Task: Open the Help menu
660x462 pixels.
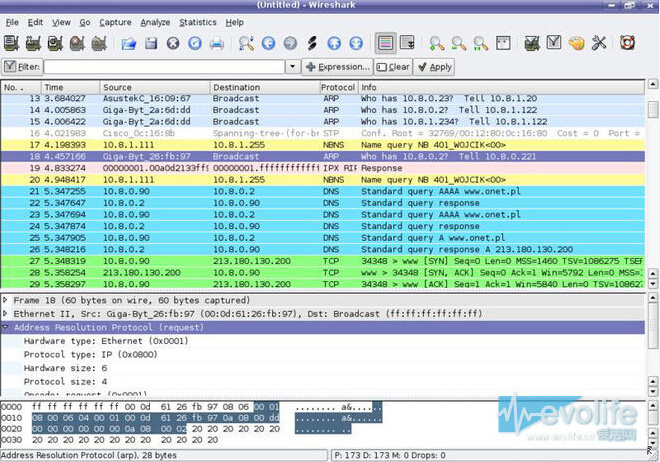Action: coord(234,22)
